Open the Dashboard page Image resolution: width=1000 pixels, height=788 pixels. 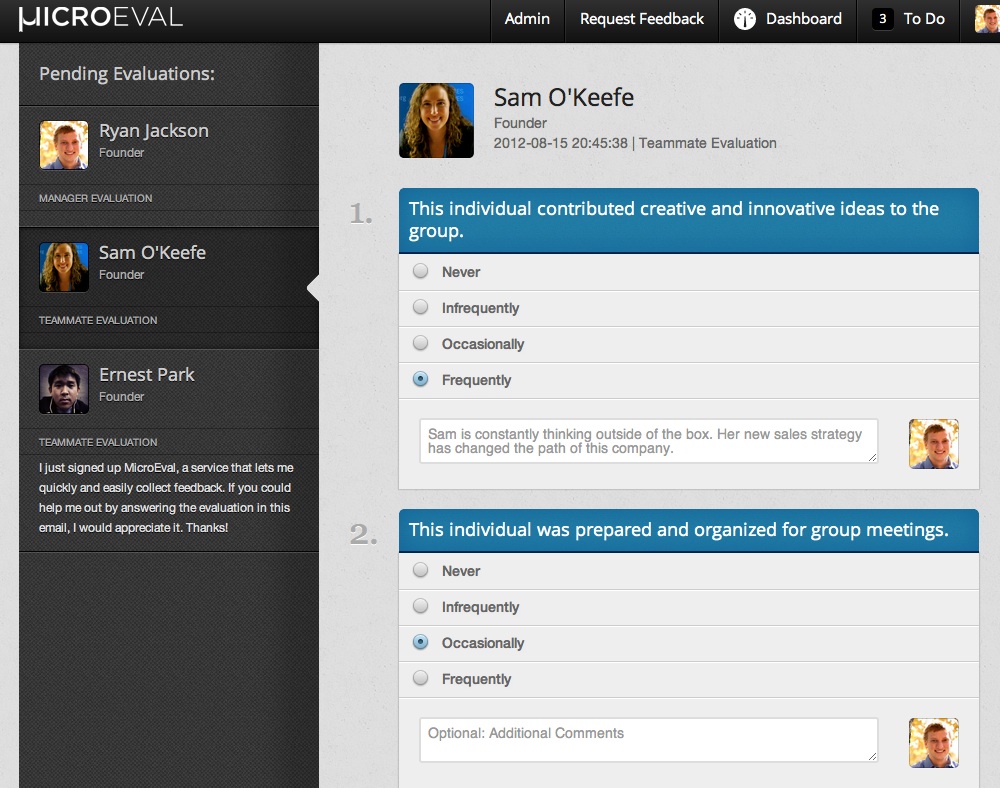[803, 19]
